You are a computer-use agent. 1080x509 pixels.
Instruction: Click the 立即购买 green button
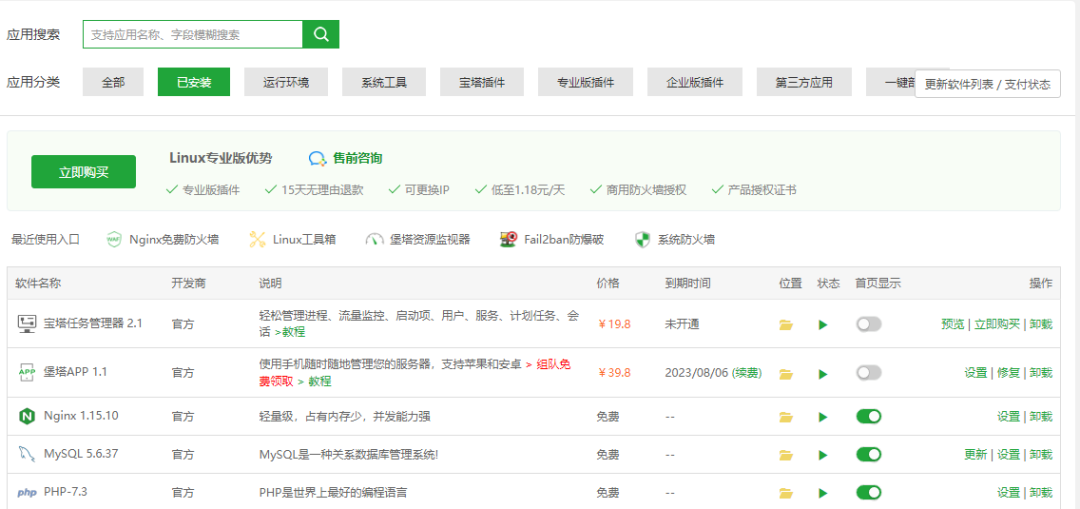pyautogui.click(x=83, y=172)
